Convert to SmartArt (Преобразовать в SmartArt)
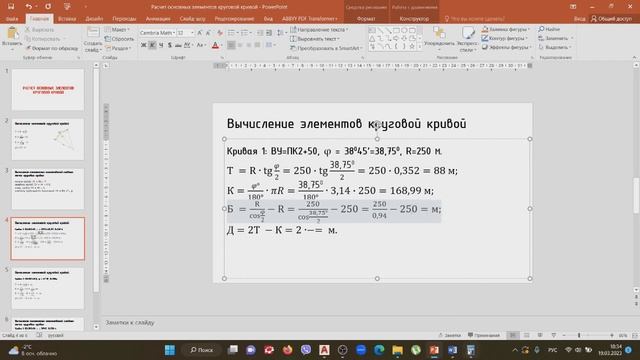 (x=326, y=48)
